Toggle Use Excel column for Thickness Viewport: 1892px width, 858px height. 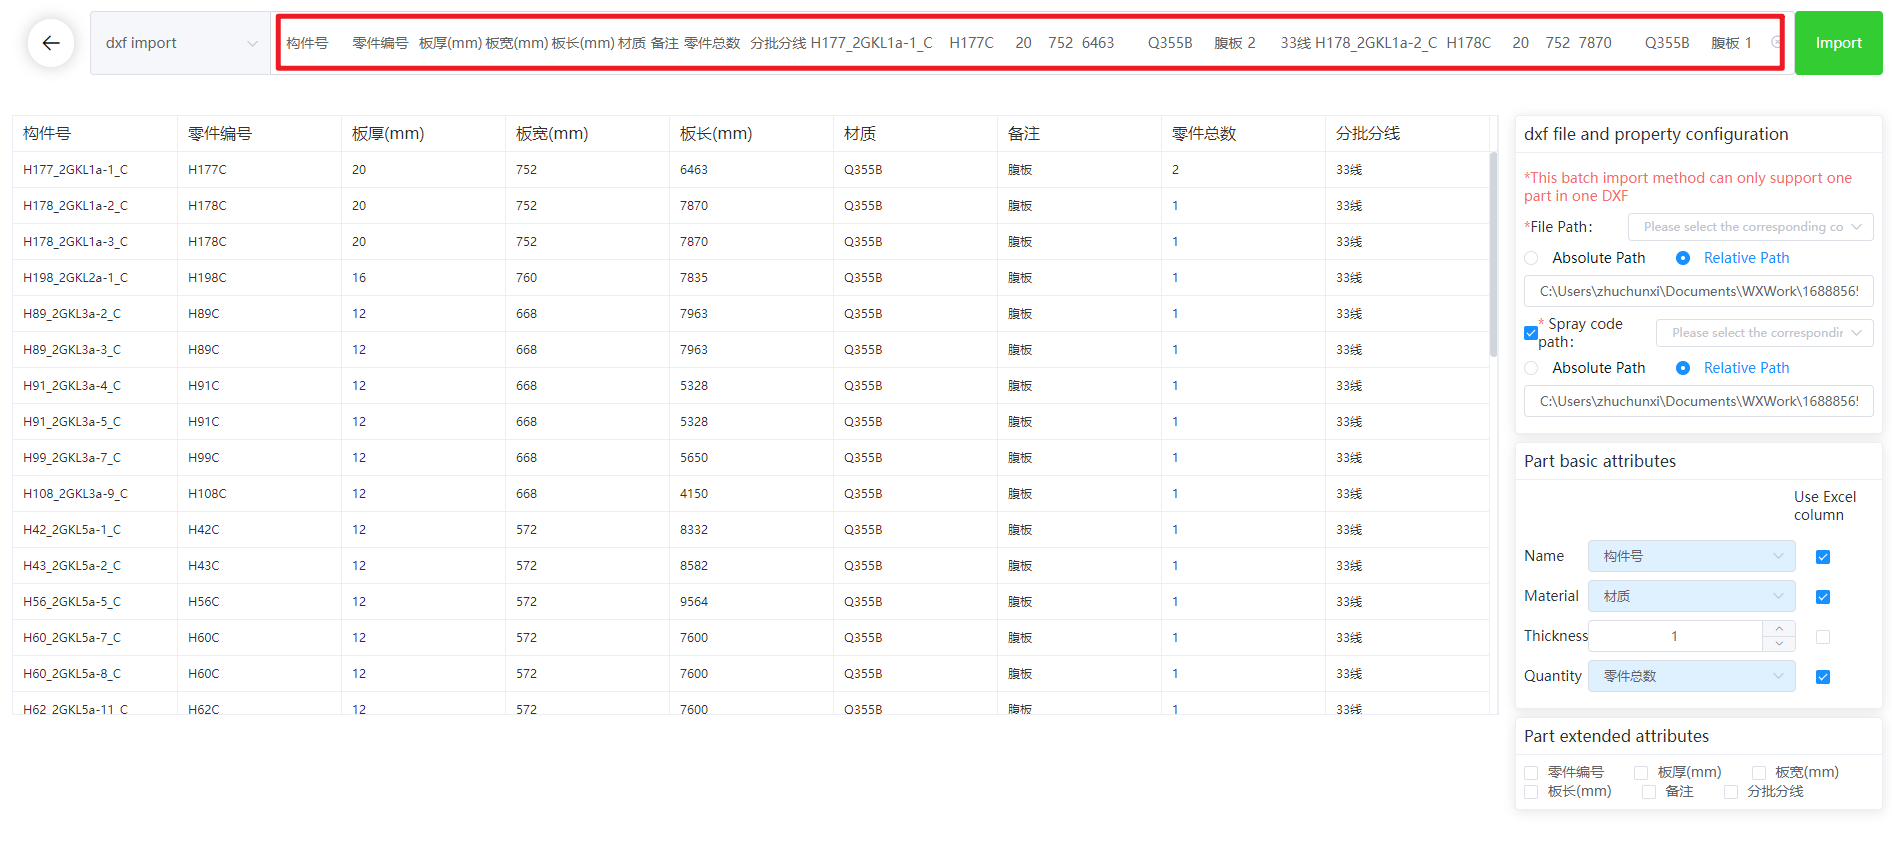1823,637
